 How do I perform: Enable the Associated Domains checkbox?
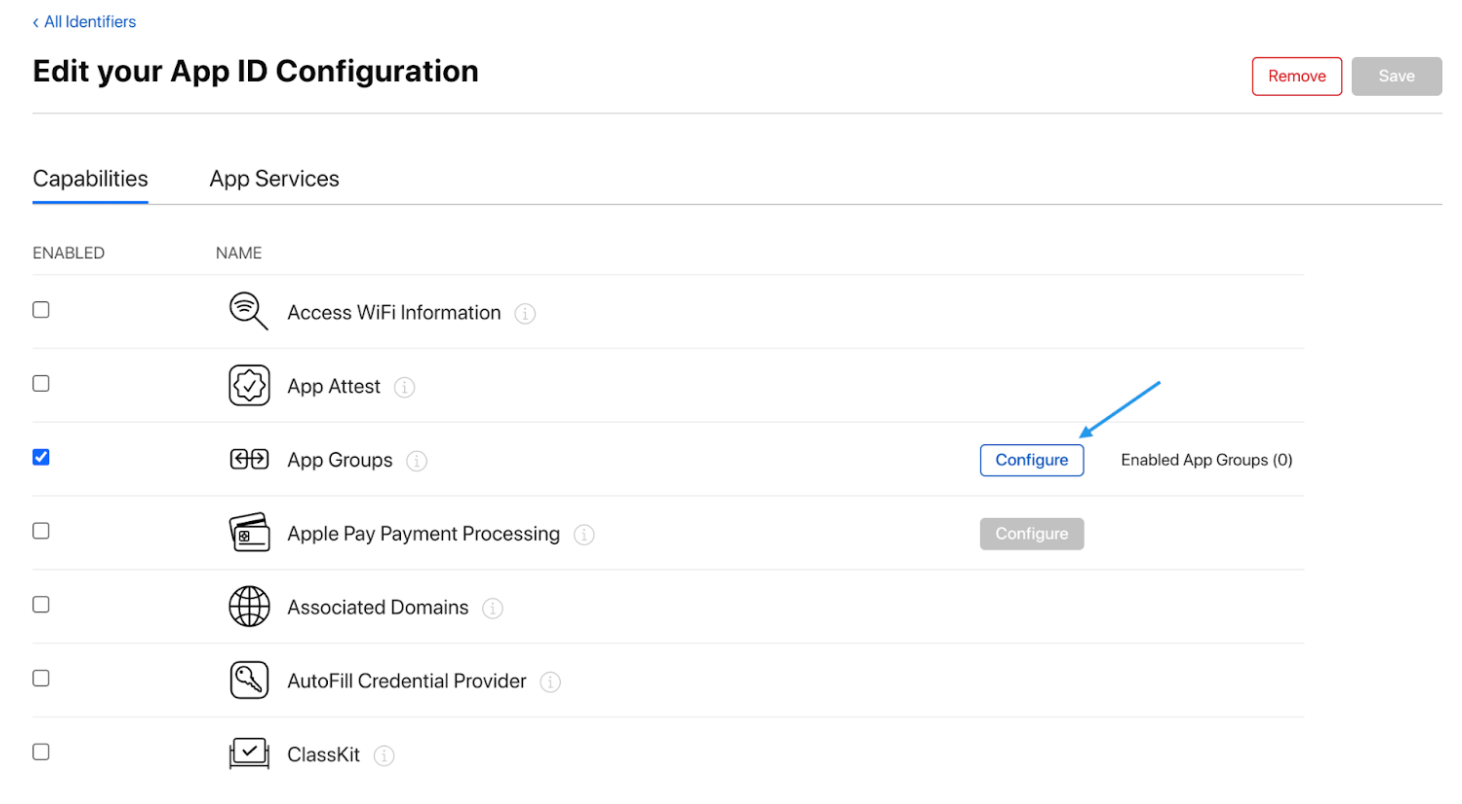tap(41, 604)
